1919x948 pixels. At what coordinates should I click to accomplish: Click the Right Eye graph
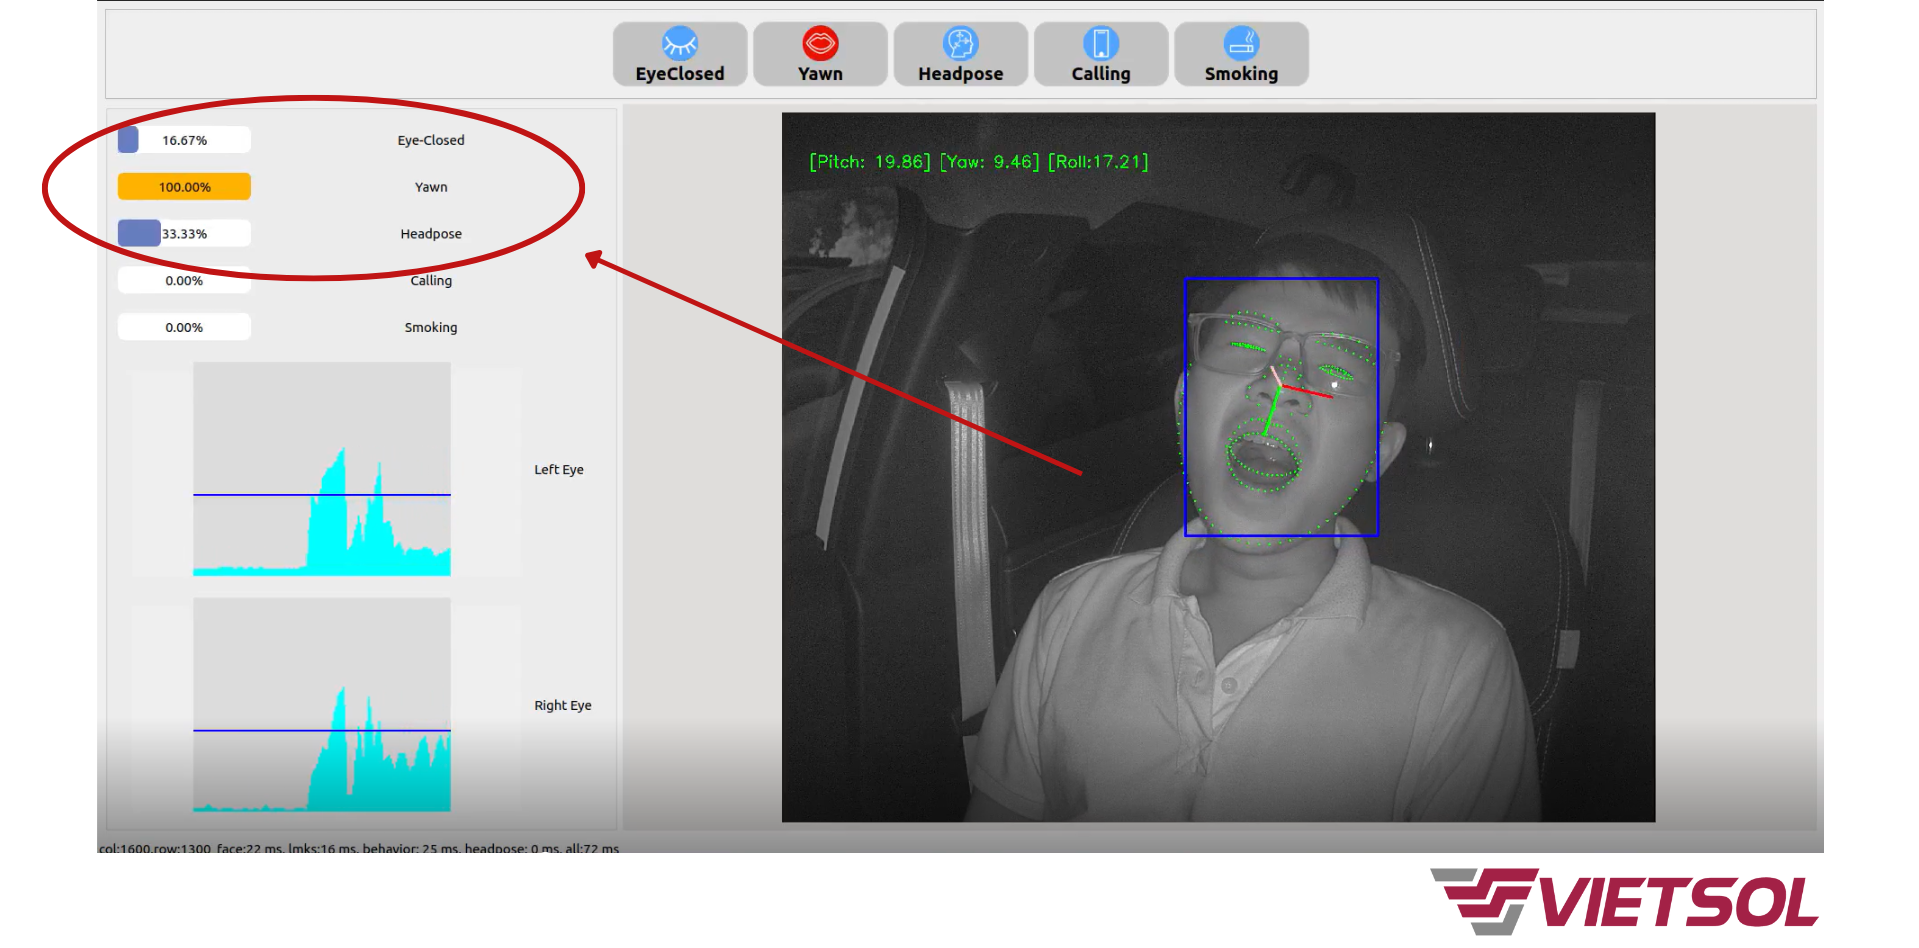click(x=322, y=705)
